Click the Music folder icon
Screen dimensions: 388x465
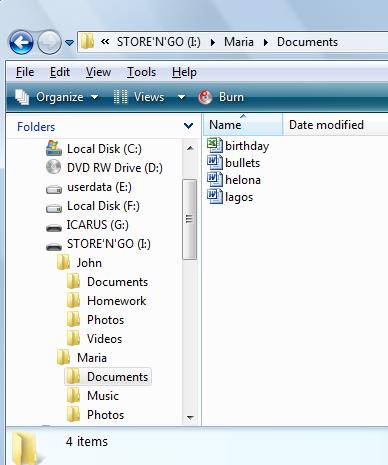point(73,395)
